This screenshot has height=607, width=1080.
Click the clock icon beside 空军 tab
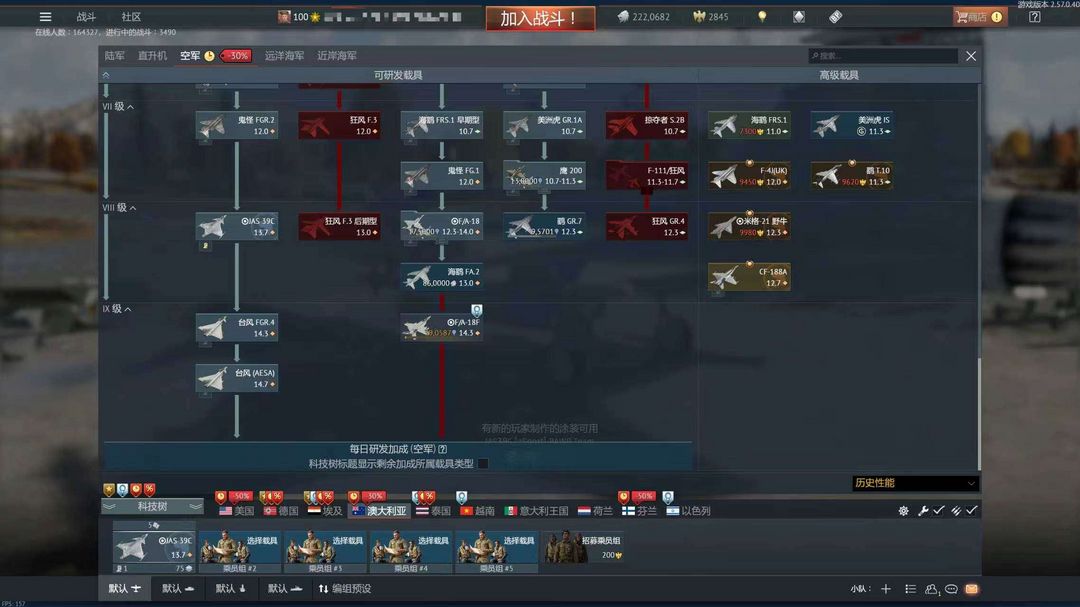(x=209, y=56)
